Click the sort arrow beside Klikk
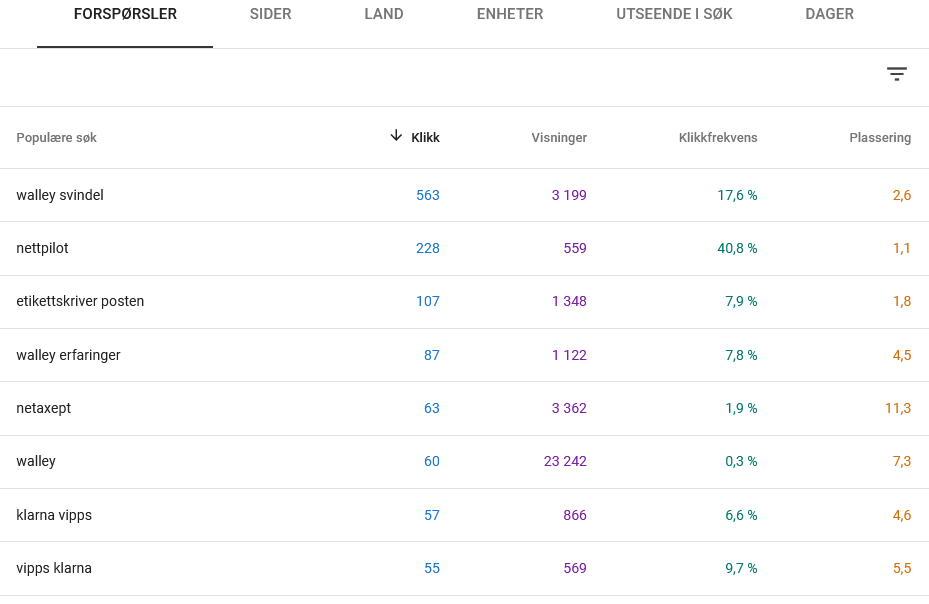The height and width of the screenshot is (604, 929). click(x=396, y=136)
